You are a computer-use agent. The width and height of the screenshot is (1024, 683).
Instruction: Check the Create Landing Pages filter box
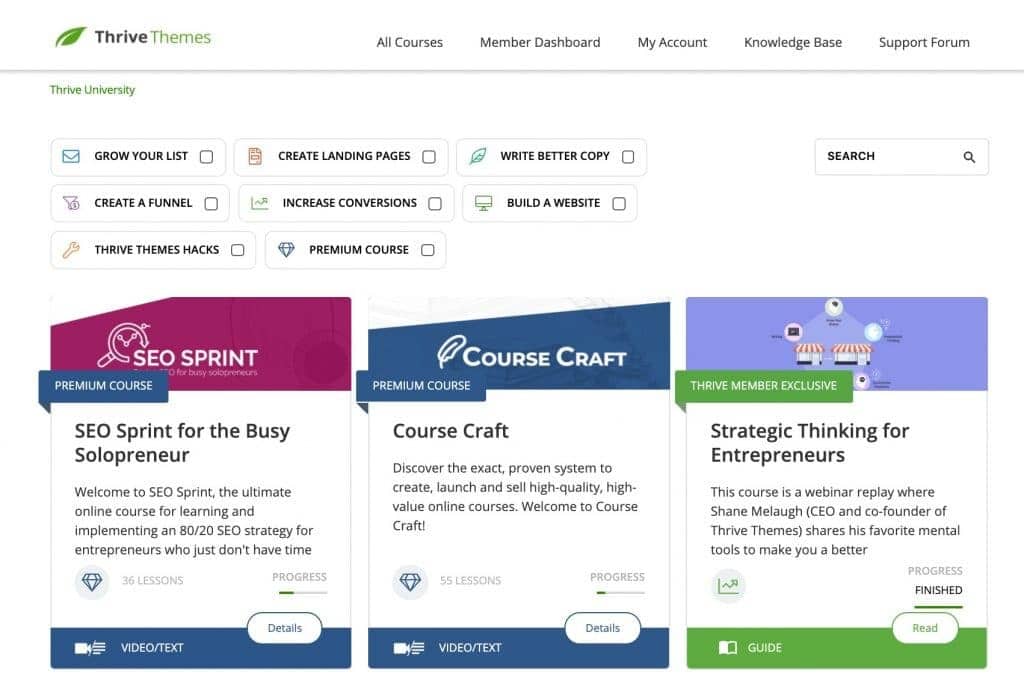[x=429, y=157]
